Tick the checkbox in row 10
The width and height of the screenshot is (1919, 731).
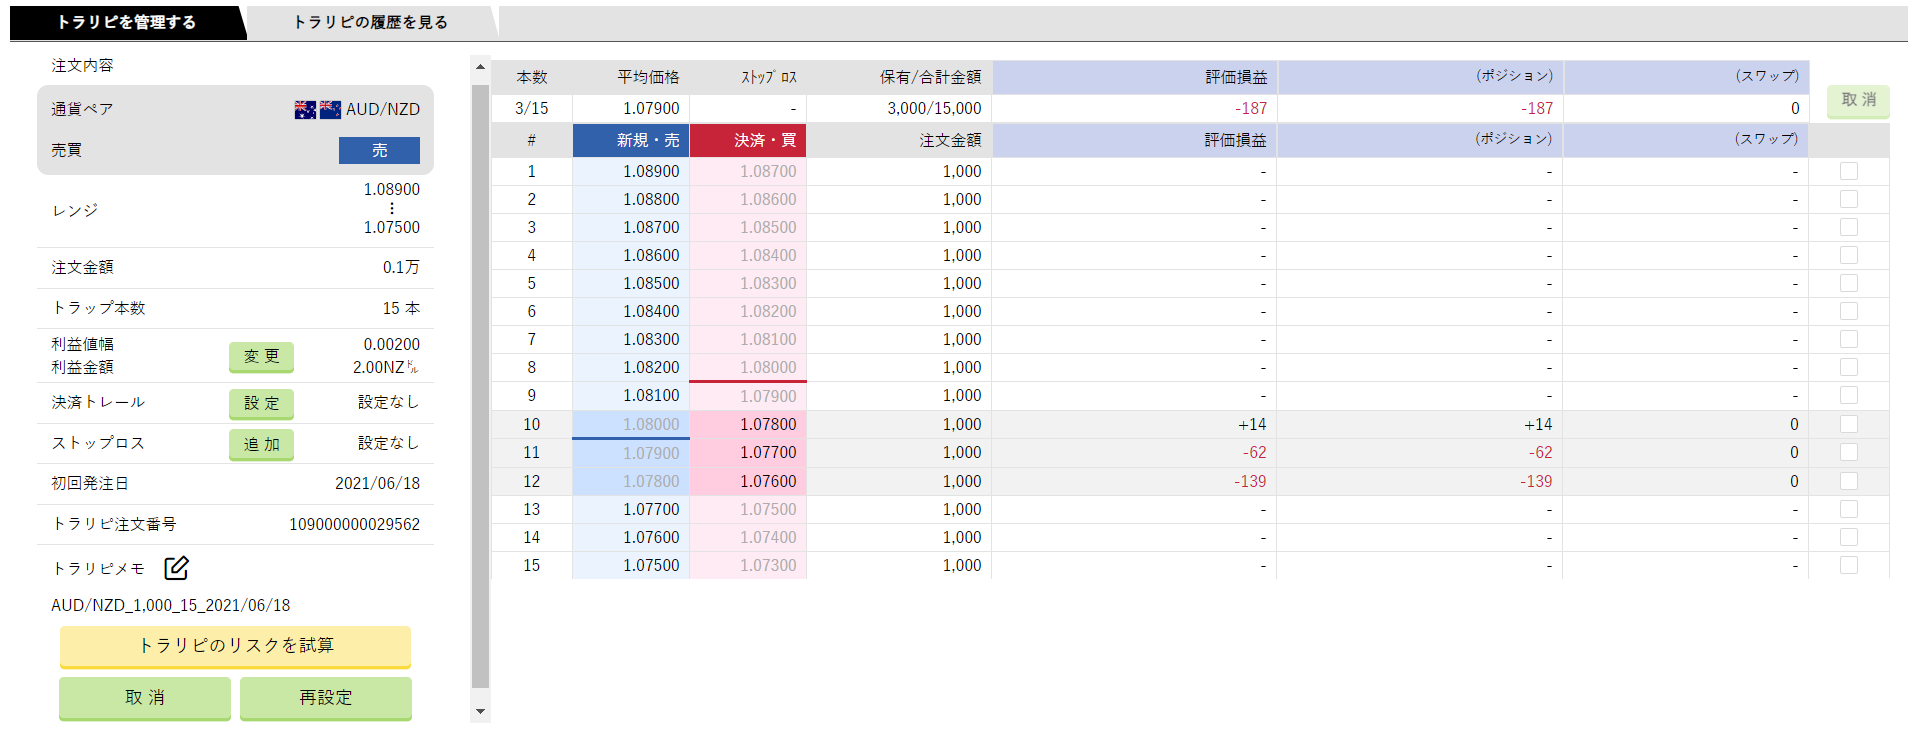1849,424
